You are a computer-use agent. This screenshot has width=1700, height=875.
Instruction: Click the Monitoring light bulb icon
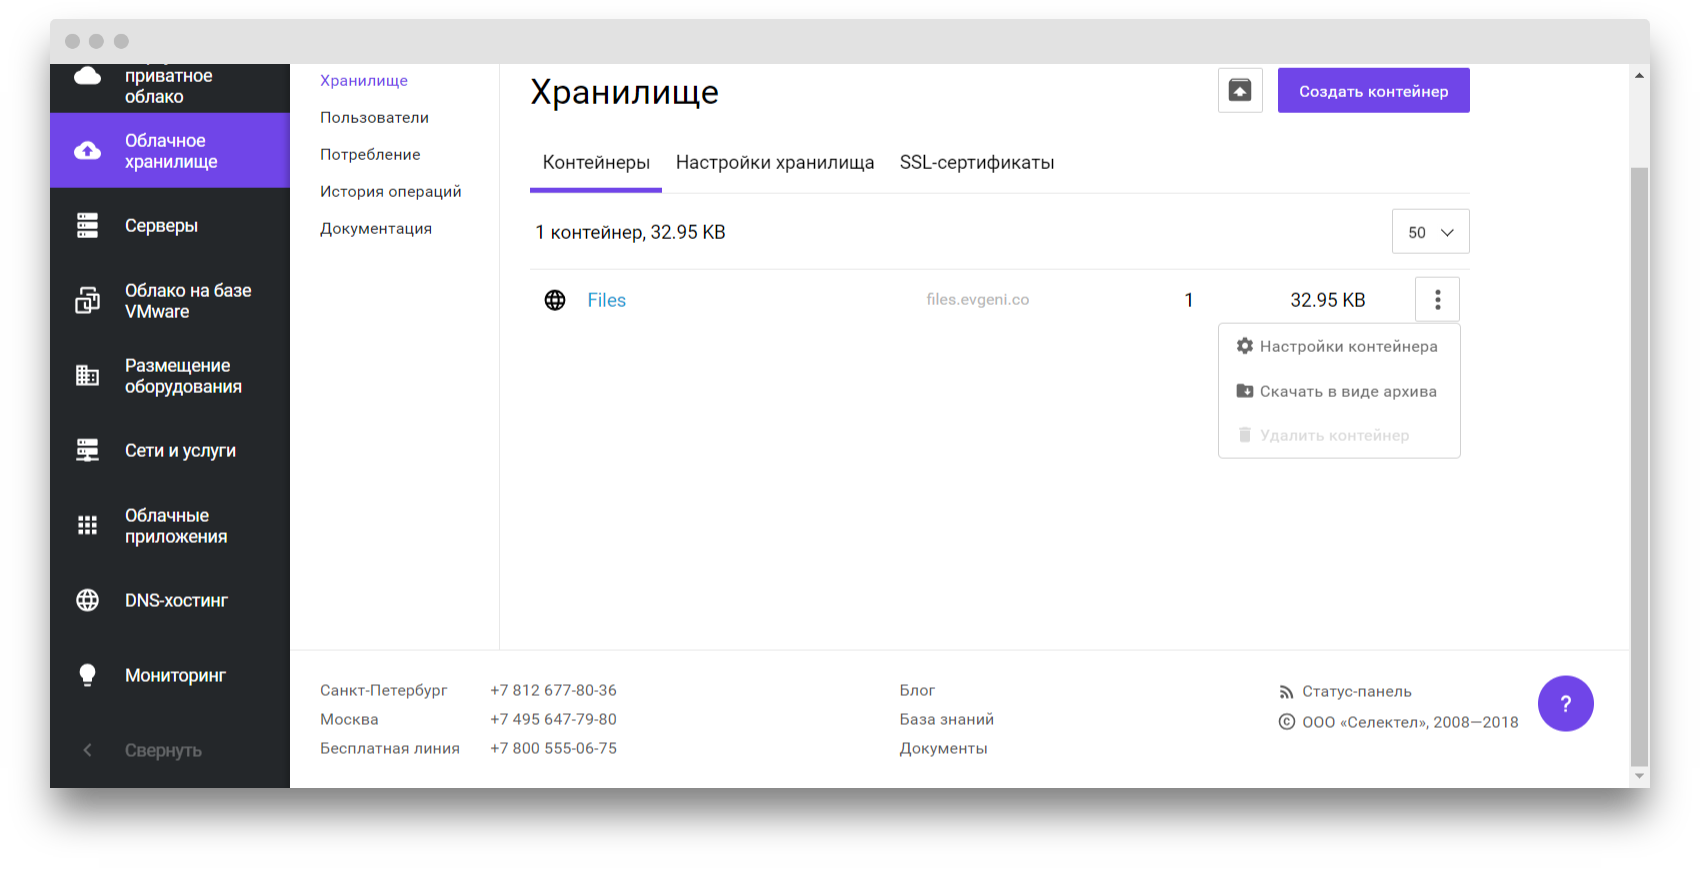[x=88, y=675]
